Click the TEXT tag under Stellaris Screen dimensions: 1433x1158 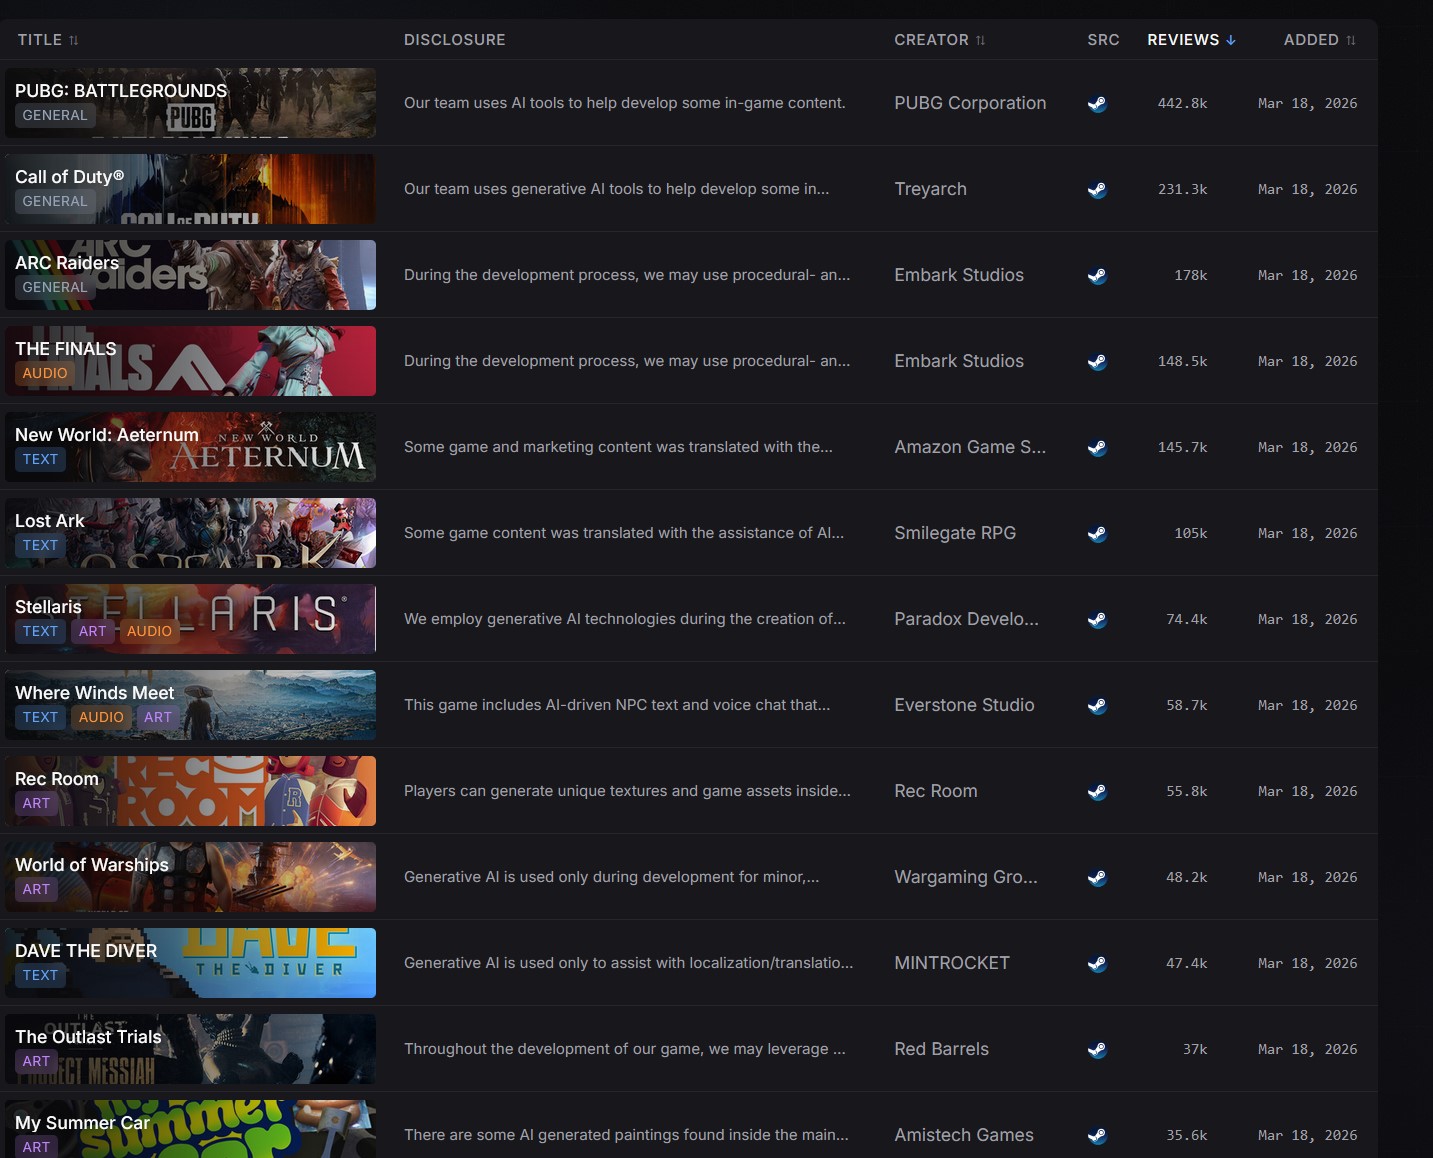[40, 631]
